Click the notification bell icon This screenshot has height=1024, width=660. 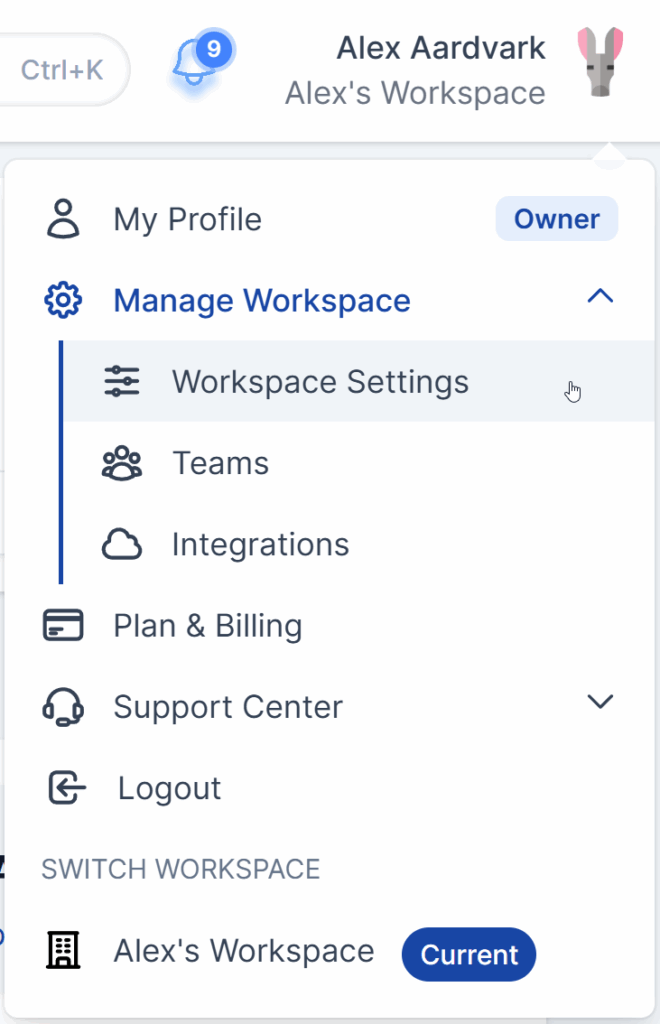(194, 62)
